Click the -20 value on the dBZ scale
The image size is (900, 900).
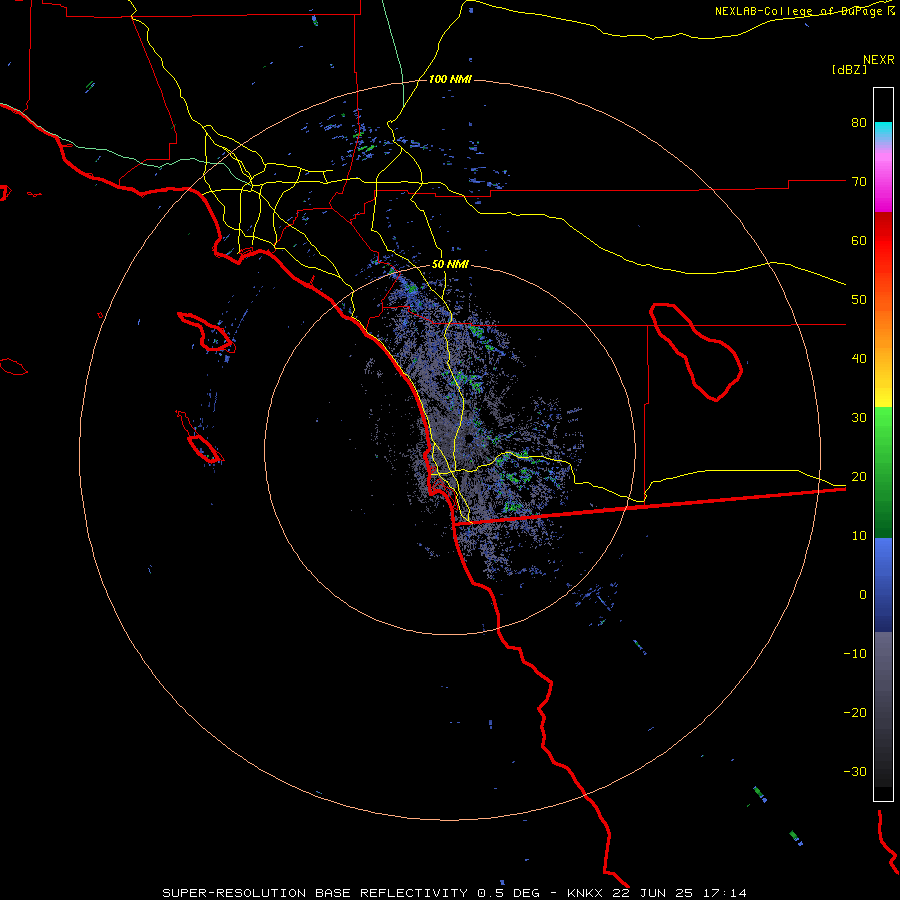click(x=855, y=712)
